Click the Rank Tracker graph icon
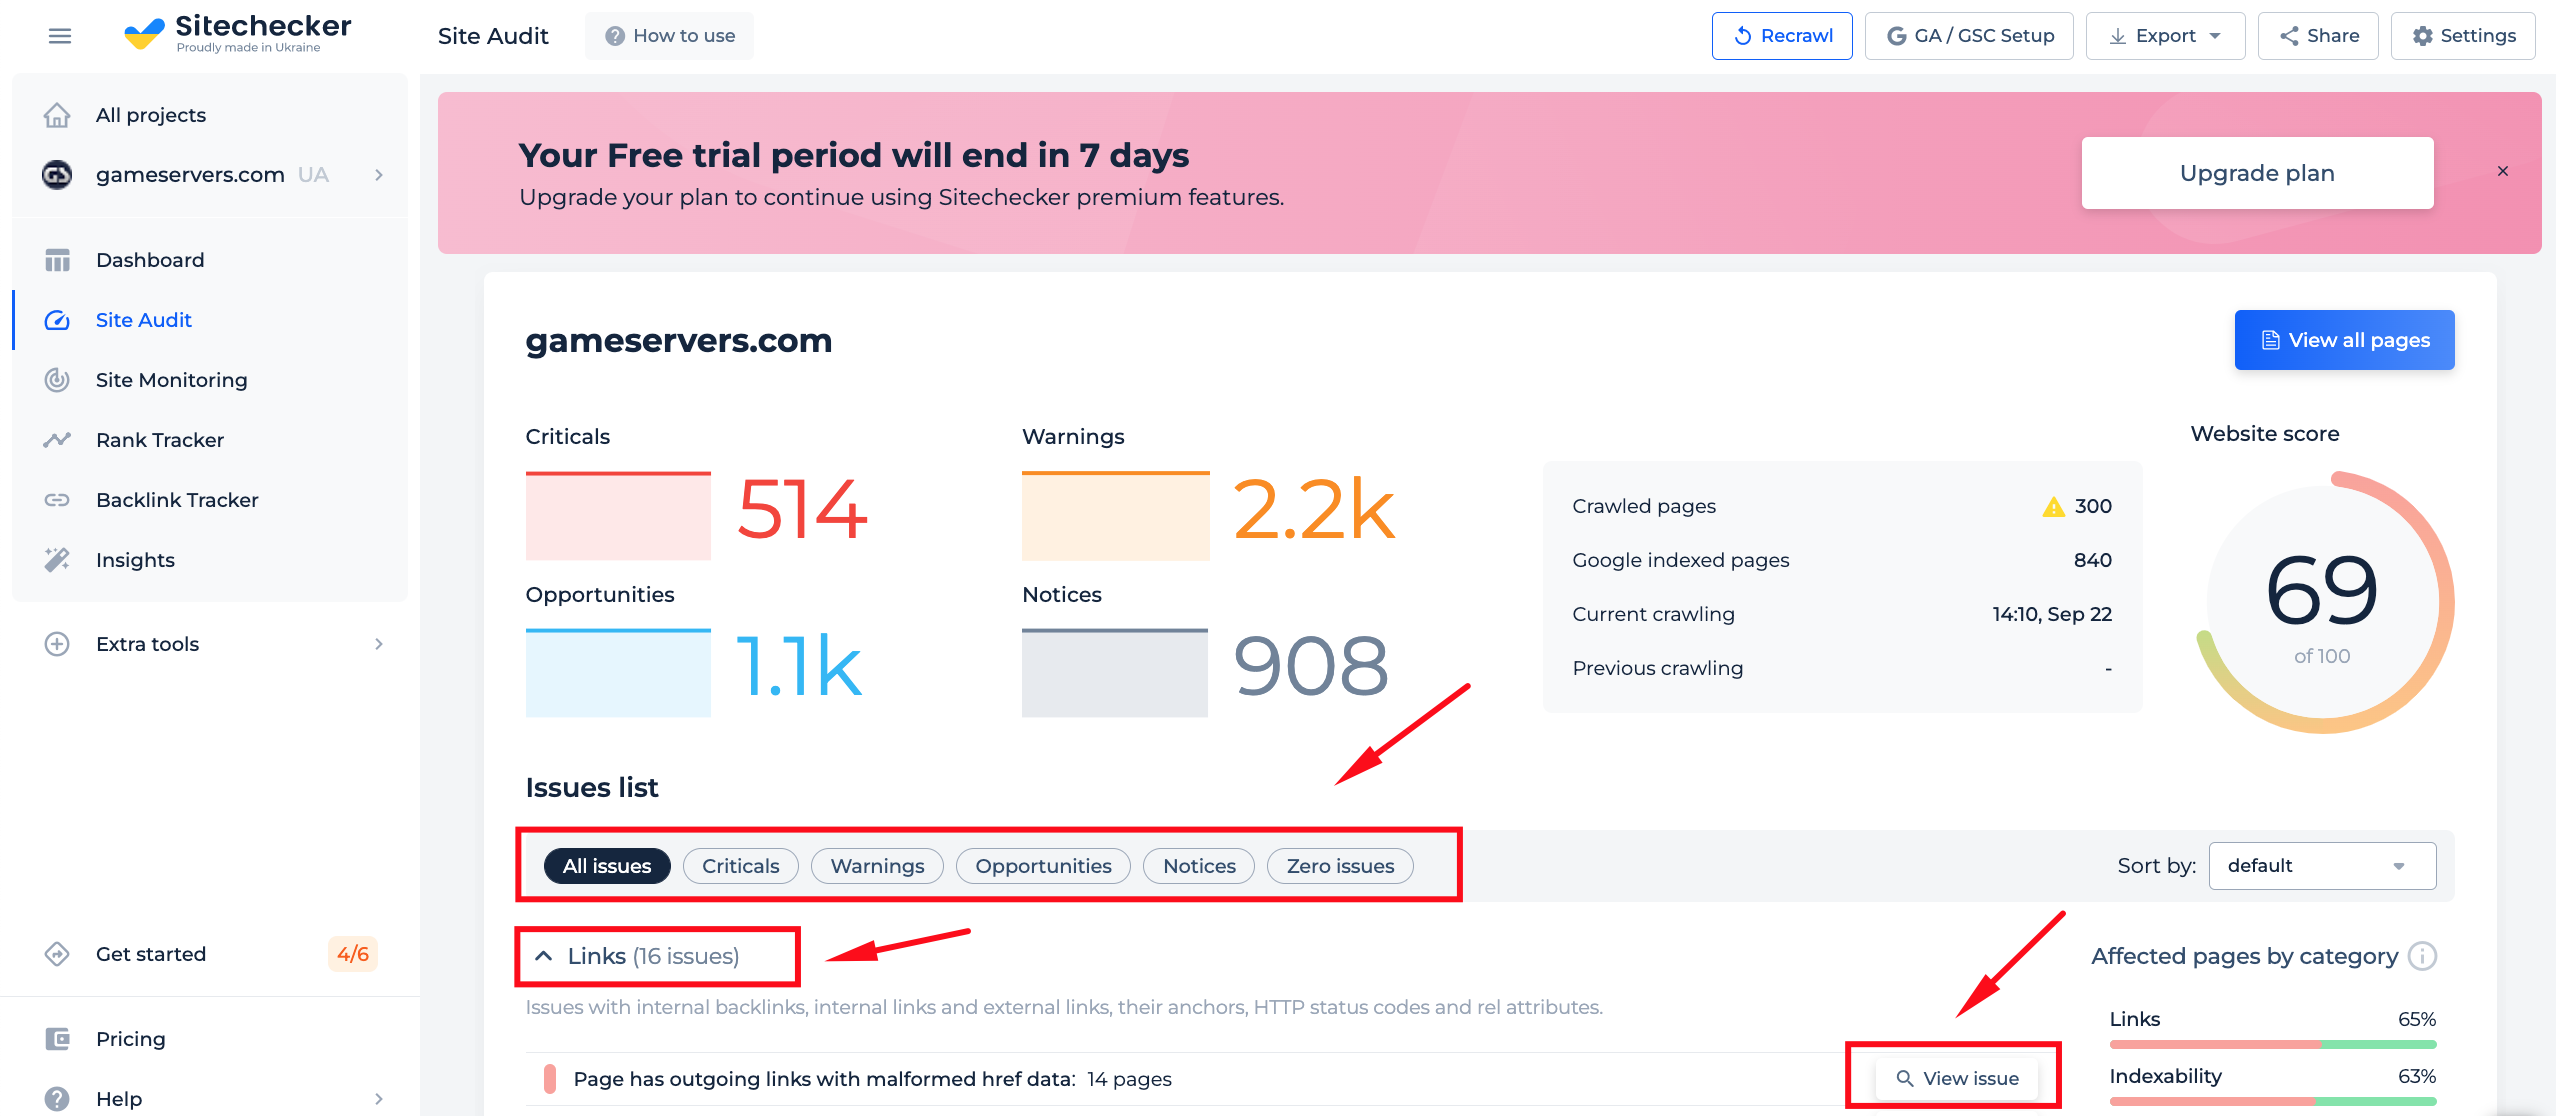Image resolution: width=2556 pixels, height=1116 pixels. [57, 440]
